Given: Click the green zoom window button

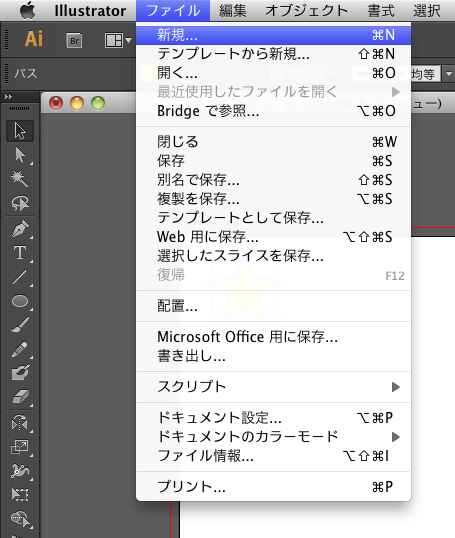Looking at the screenshot, I should coord(98,103).
